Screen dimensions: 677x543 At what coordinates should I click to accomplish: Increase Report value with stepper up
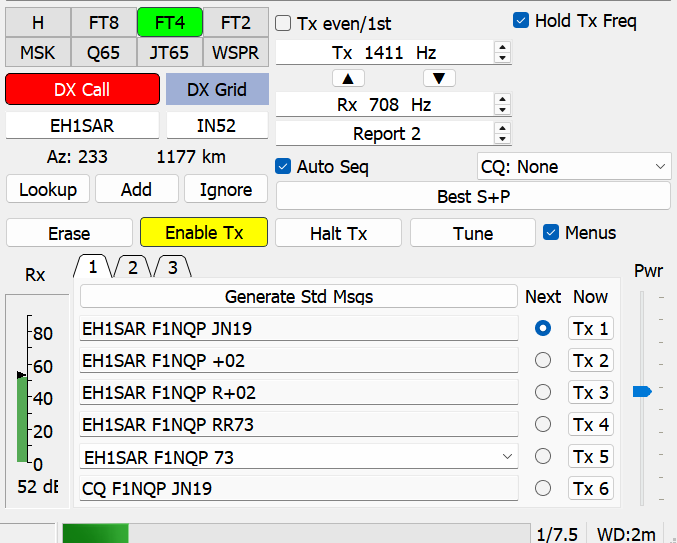(x=502, y=128)
